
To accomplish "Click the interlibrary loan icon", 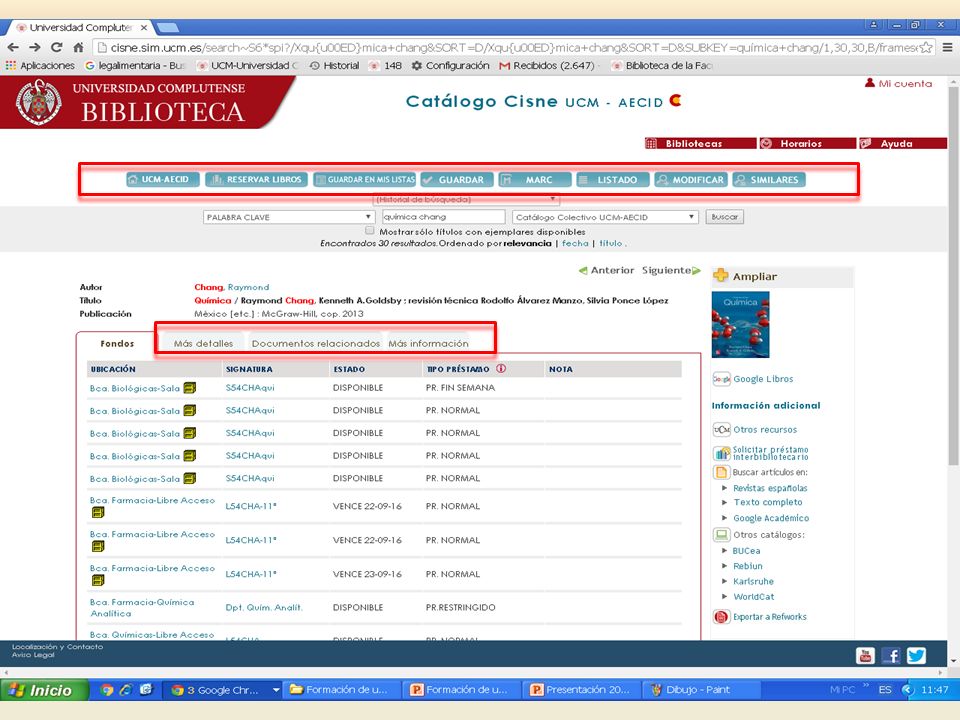I will [x=721, y=454].
